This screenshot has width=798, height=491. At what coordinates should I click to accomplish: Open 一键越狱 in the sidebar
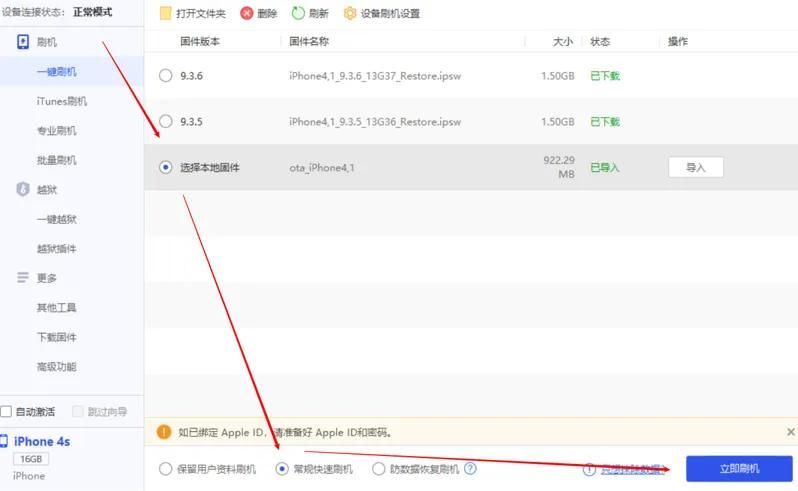click(56, 219)
